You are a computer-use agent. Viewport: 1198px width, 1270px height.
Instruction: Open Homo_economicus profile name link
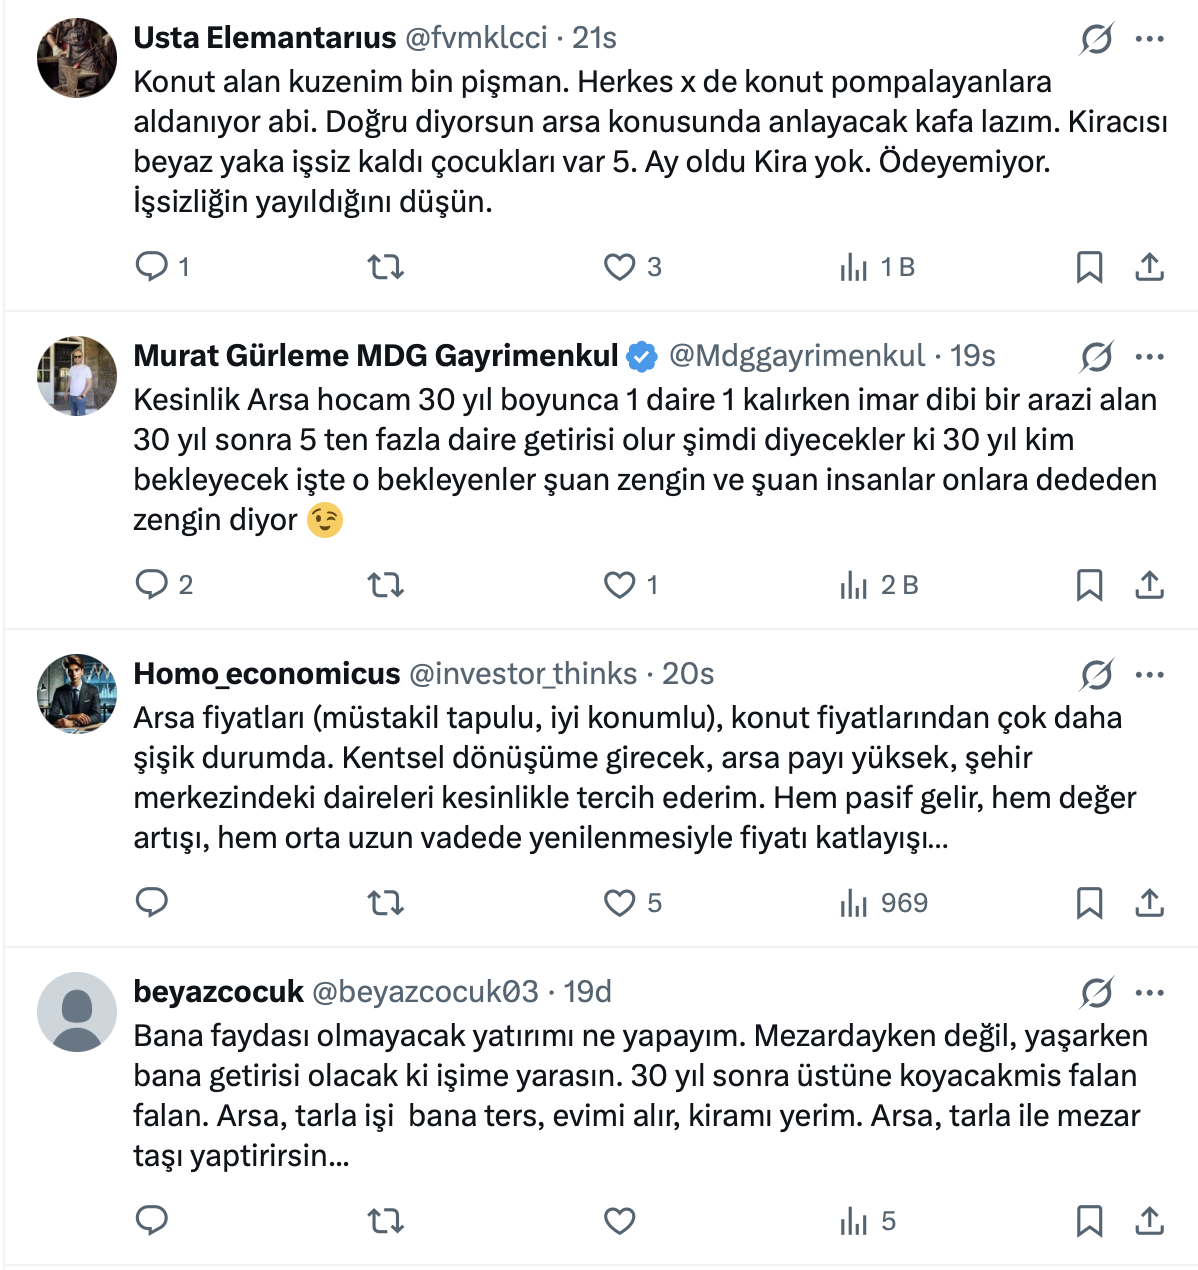pos(266,674)
